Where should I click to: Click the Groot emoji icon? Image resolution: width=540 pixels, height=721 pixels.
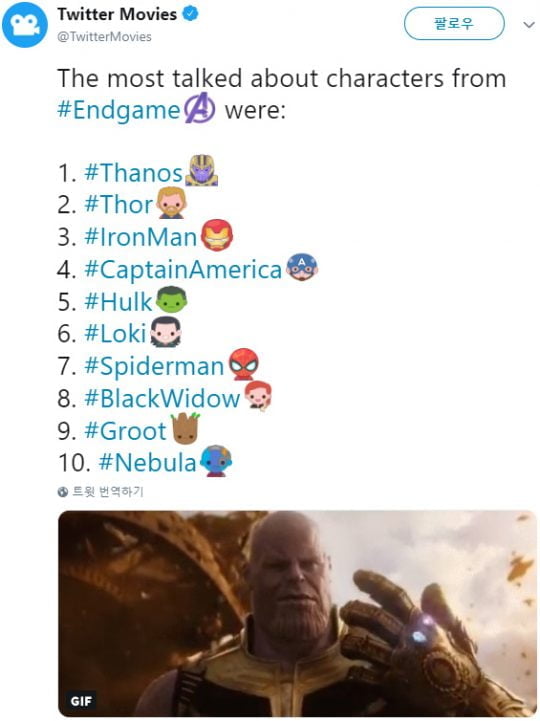[185, 428]
